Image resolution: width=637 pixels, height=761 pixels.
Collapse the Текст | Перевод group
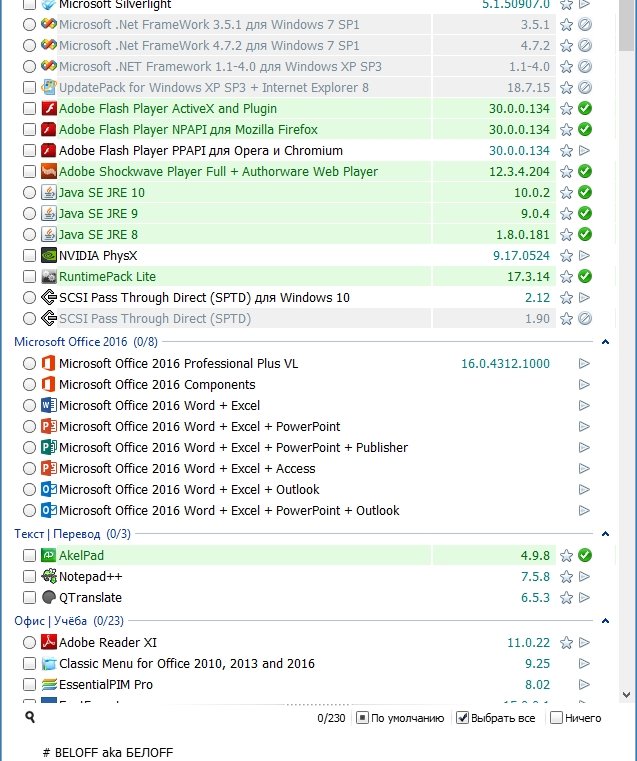click(x=605, y=534)
